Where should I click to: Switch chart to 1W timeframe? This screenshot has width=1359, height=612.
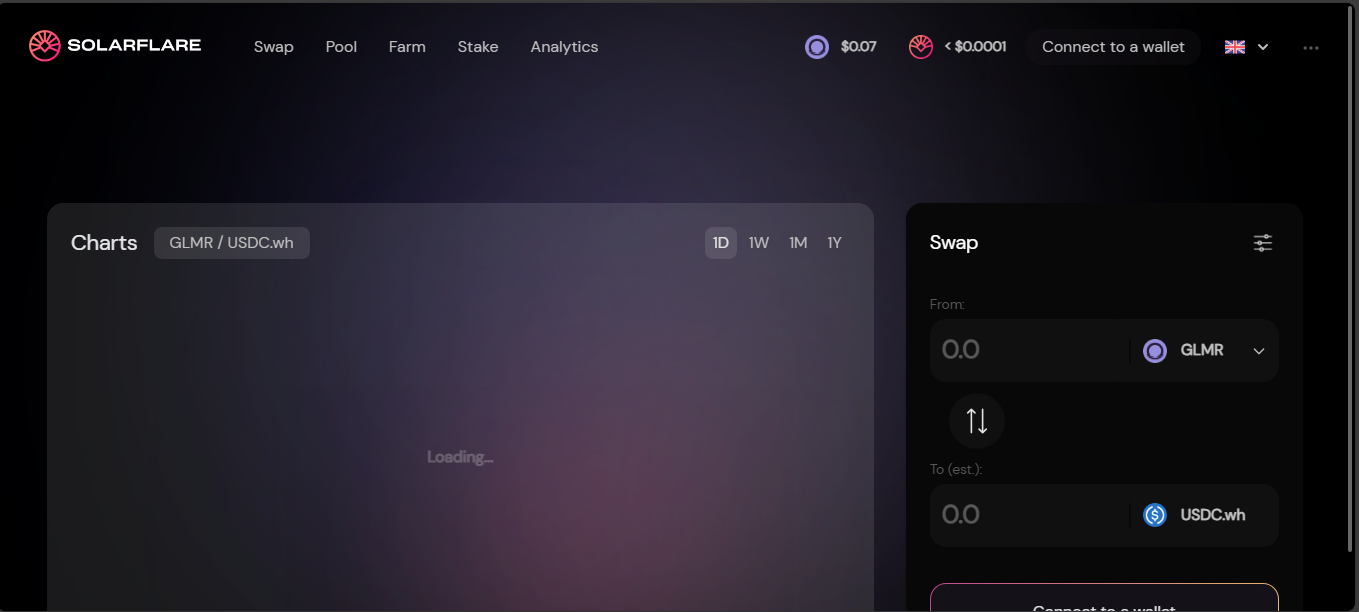pos(759,243)
